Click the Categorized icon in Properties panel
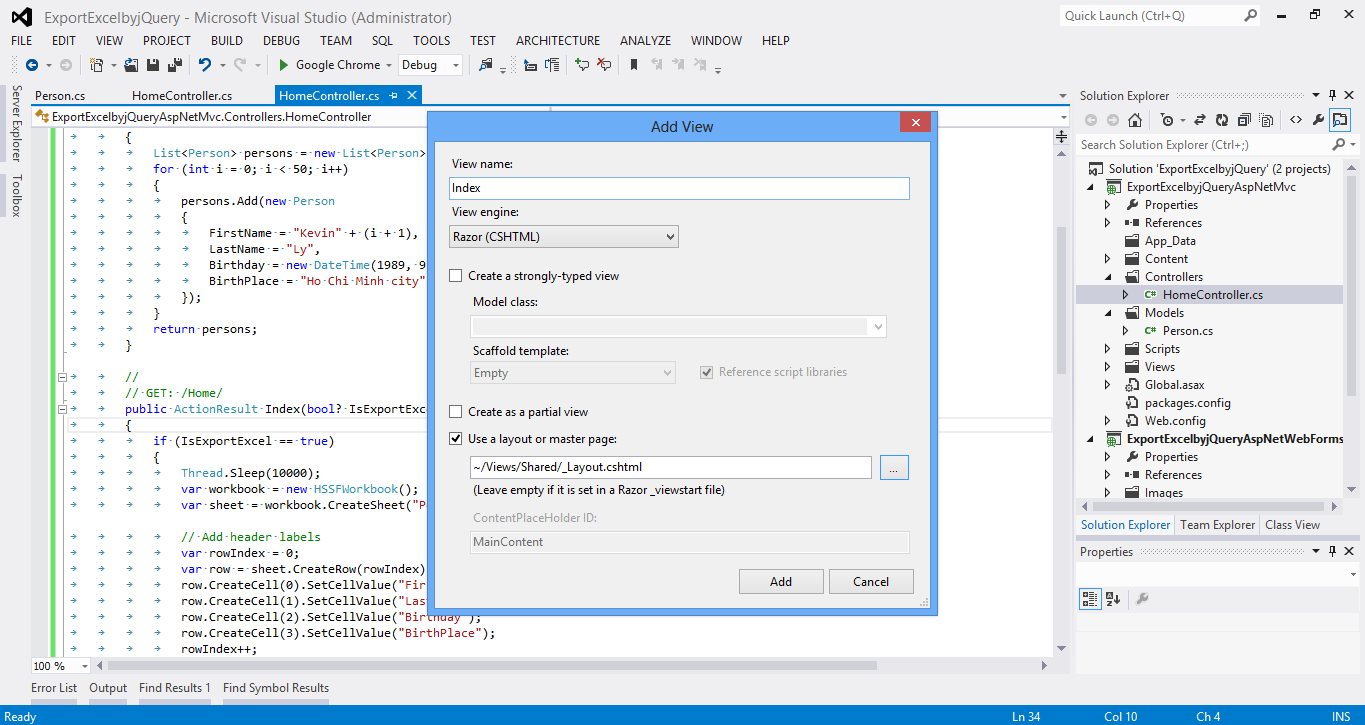The height and width of the screenshot is (725, 1365). click(1090, 599)
